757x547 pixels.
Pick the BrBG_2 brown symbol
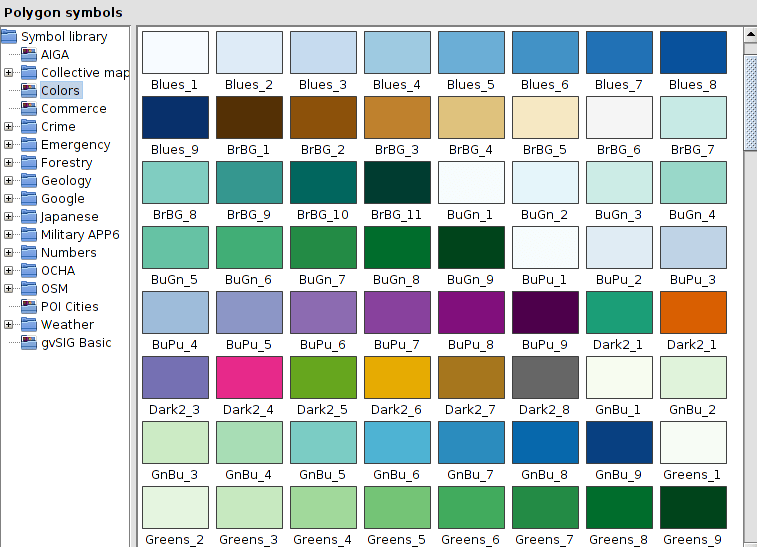323,117
